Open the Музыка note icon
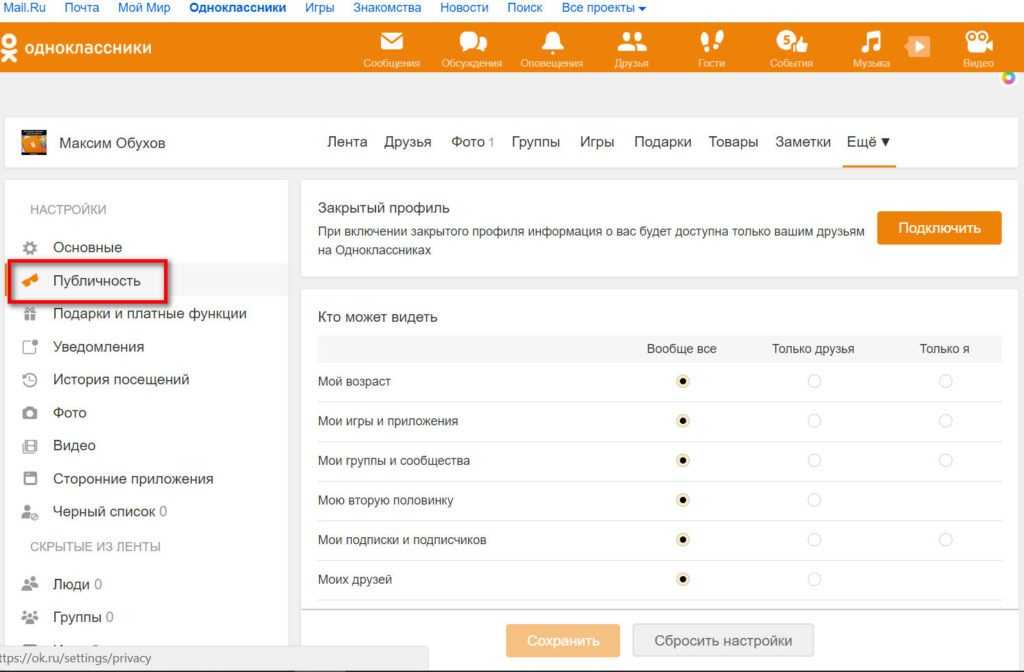The width and height of the screenshot is (1024, 672). click(871, 42)
